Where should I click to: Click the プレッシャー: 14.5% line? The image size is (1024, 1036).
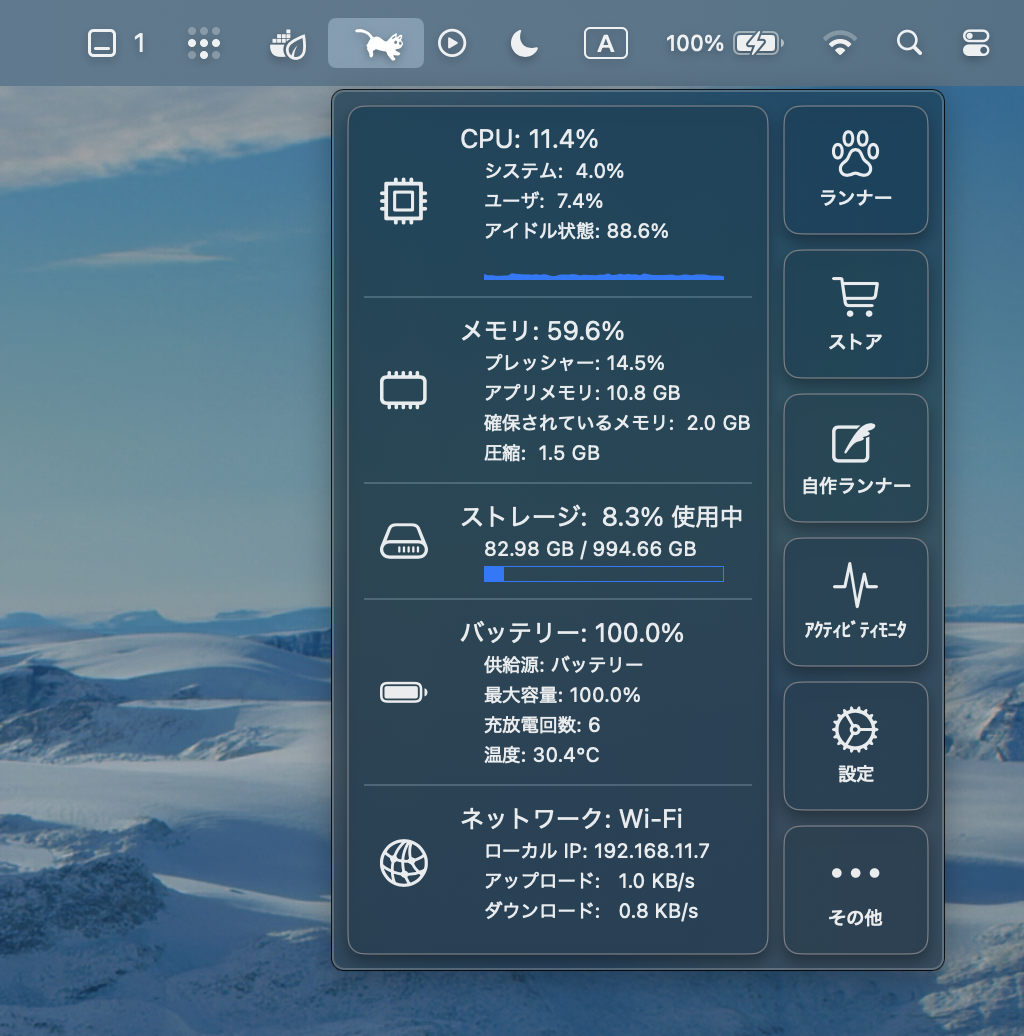click(x=574, y=363)
